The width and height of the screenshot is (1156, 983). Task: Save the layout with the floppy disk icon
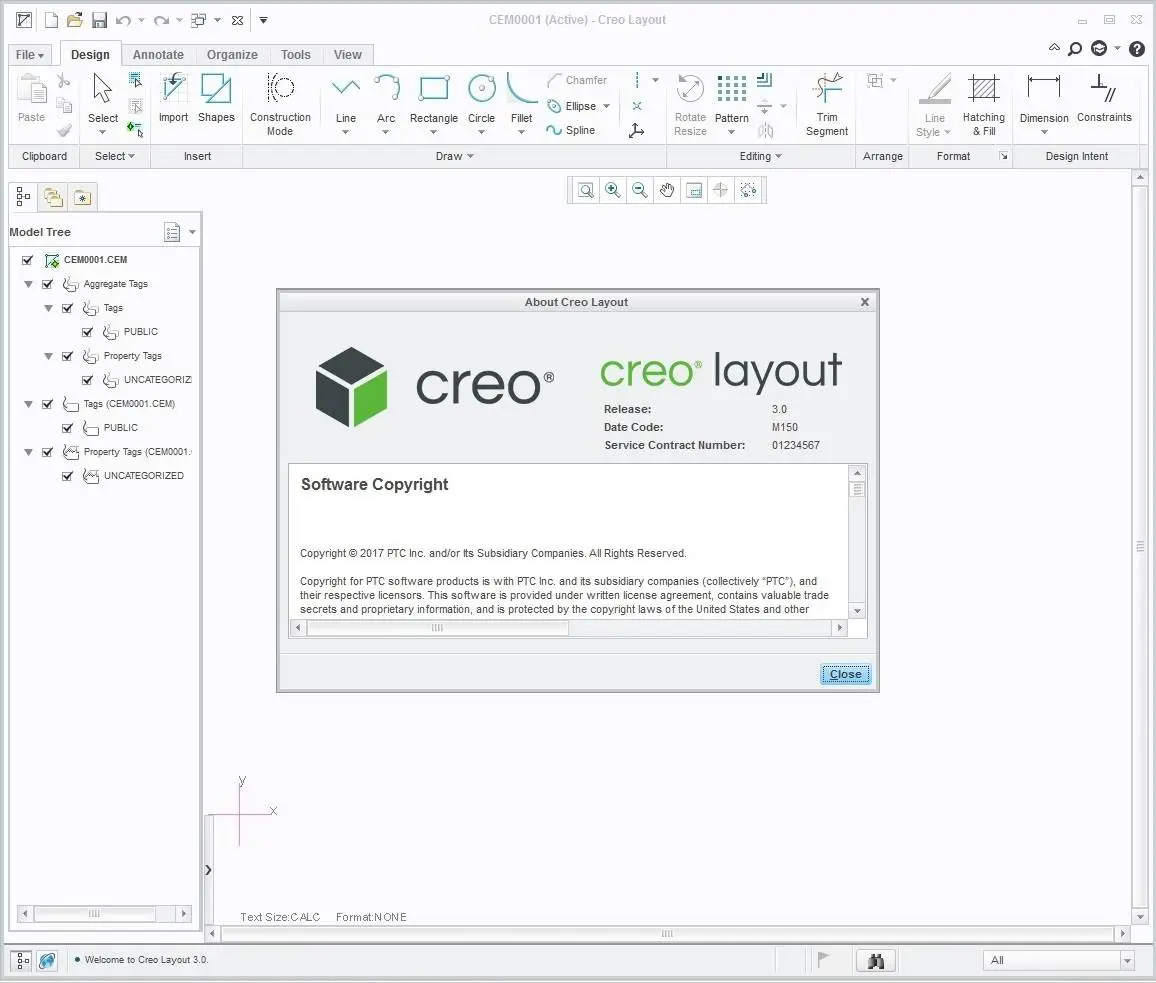99,20
